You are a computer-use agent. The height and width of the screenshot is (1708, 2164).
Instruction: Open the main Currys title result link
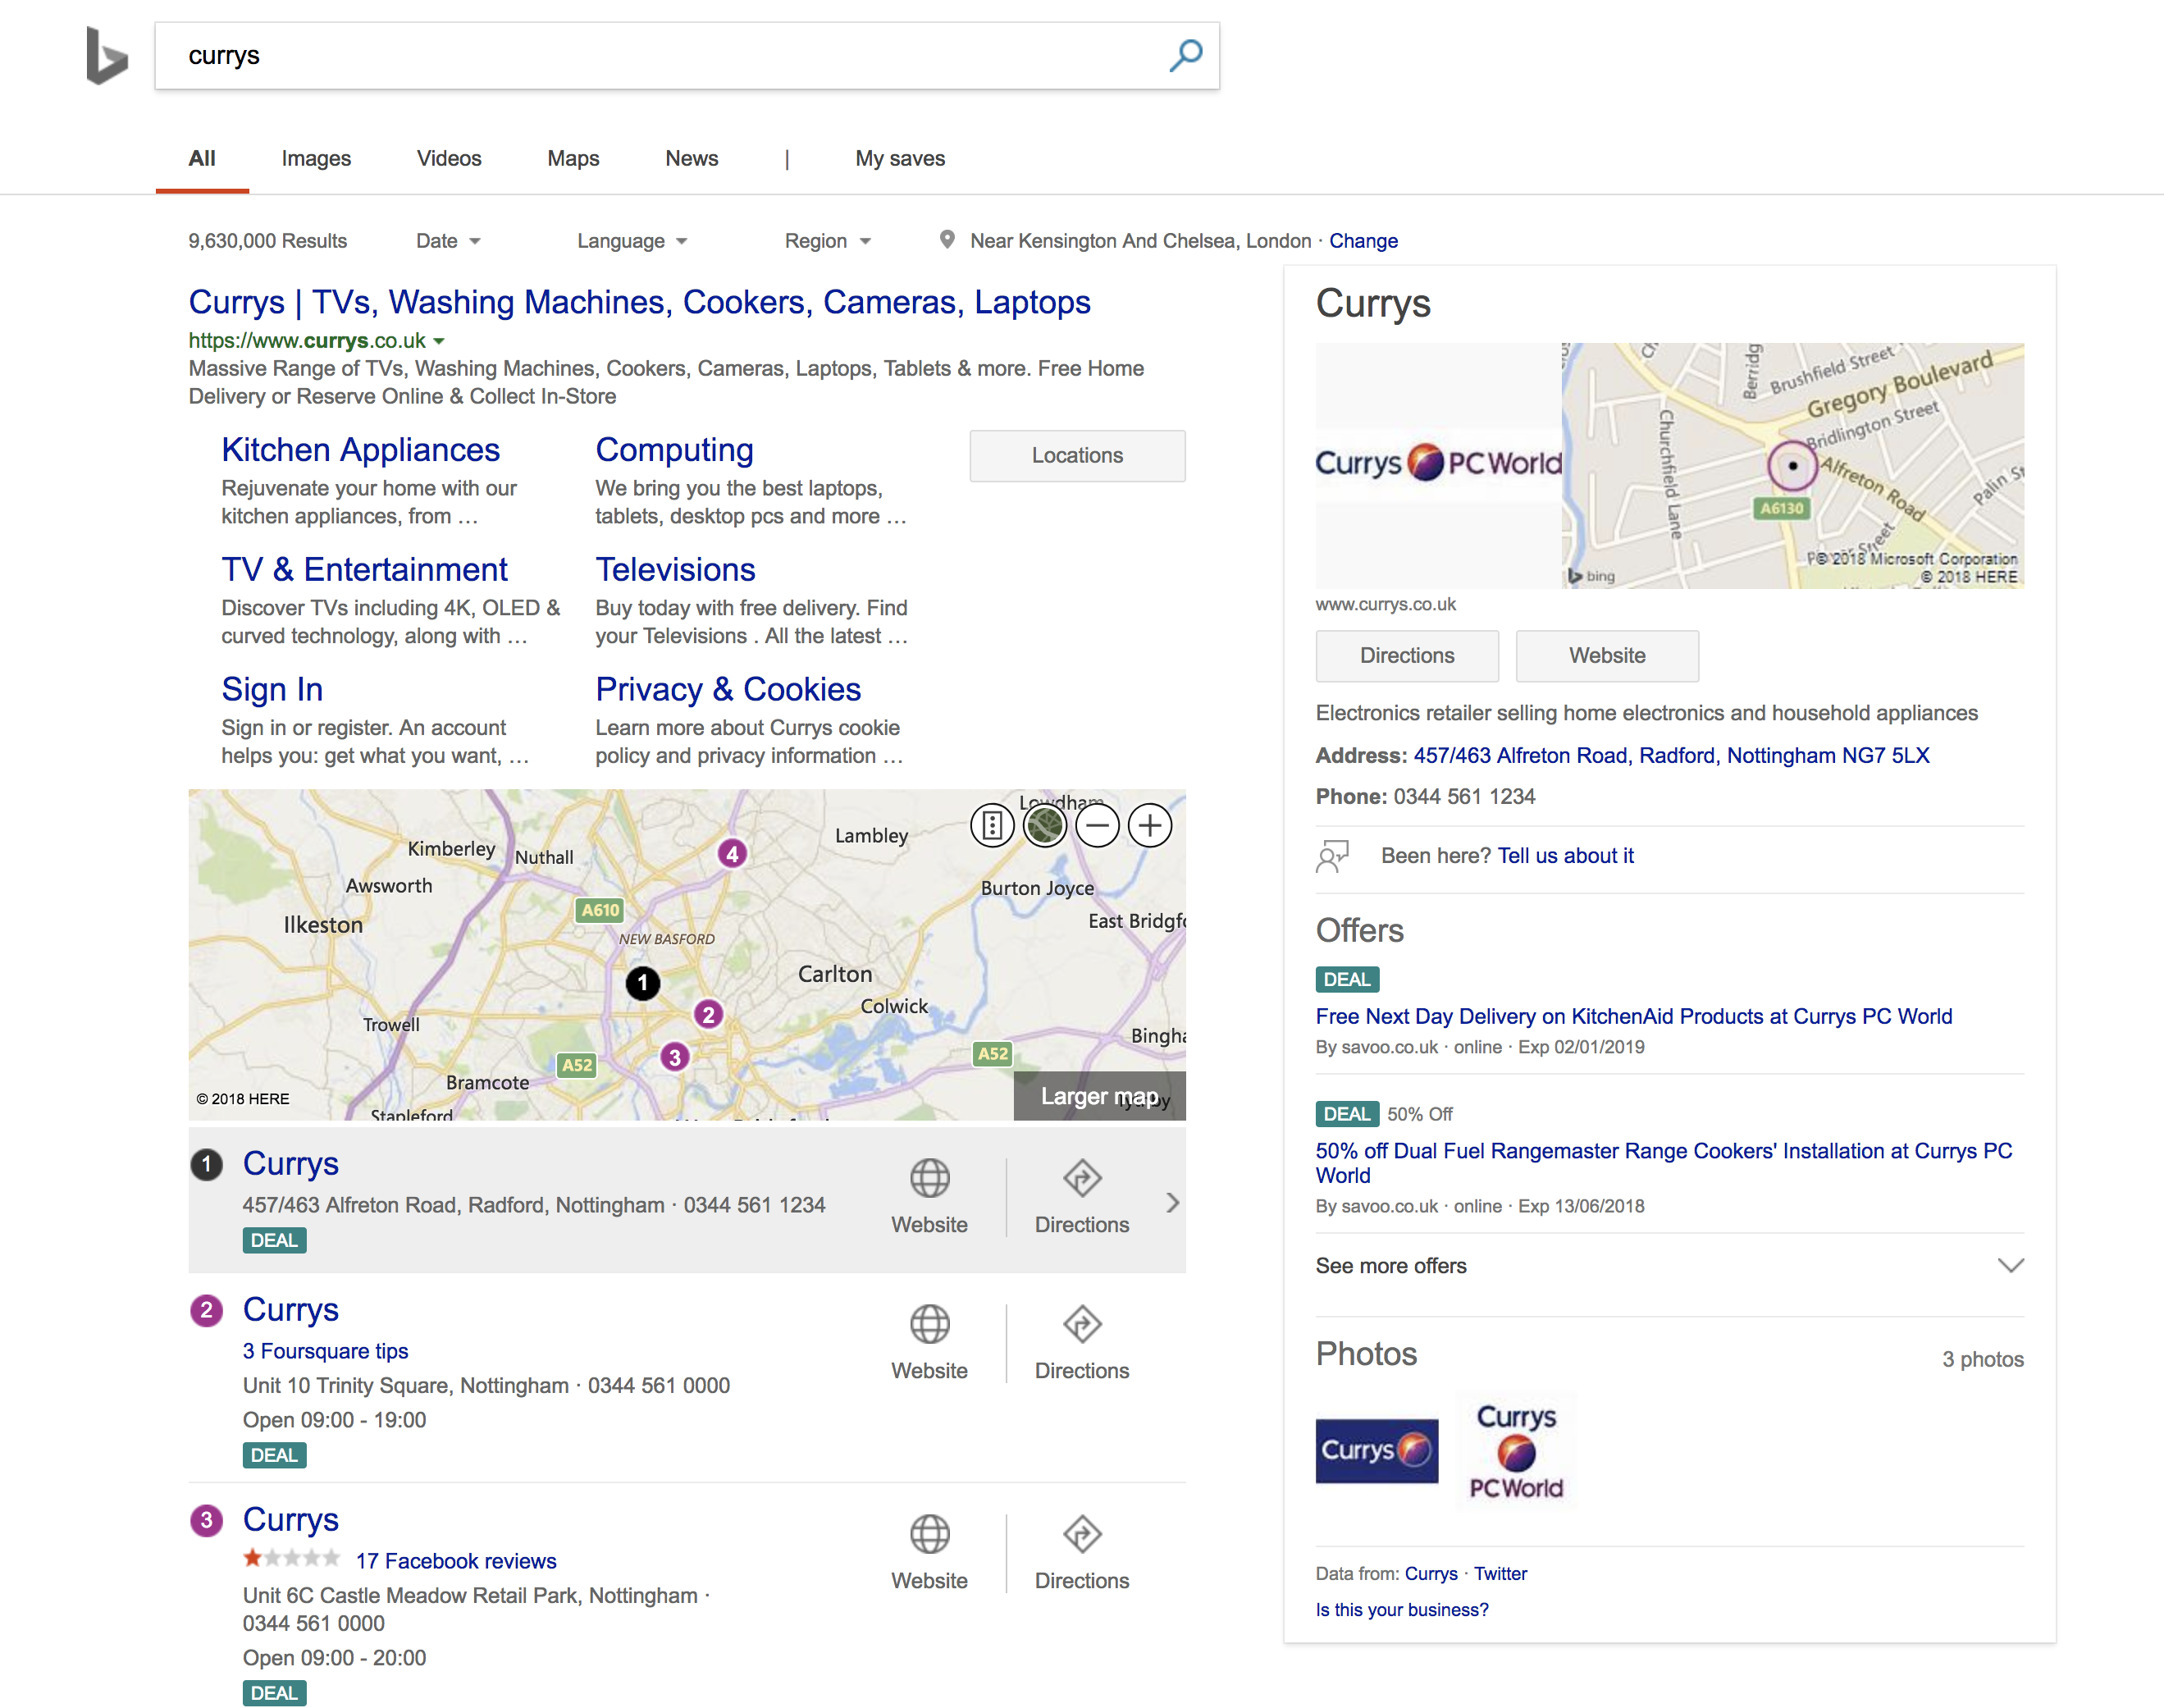[x=639, y=302]
